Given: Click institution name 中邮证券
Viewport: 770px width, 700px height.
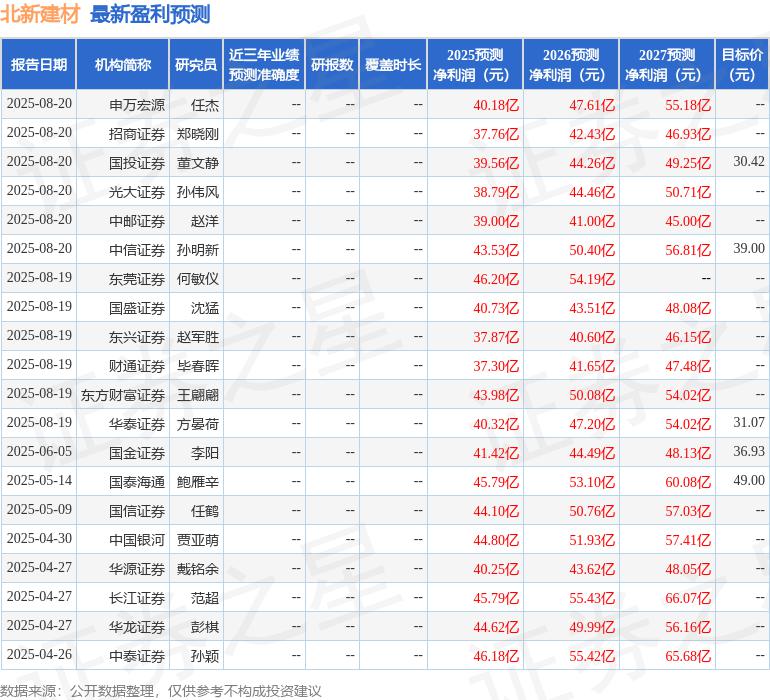Looking at the screenshot, I should click(137, 221).
